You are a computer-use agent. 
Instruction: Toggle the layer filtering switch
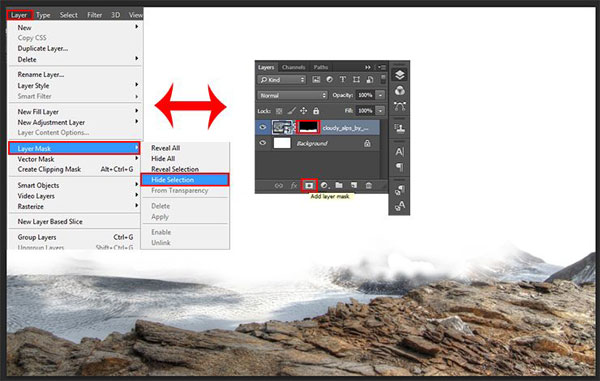(383, 80)
